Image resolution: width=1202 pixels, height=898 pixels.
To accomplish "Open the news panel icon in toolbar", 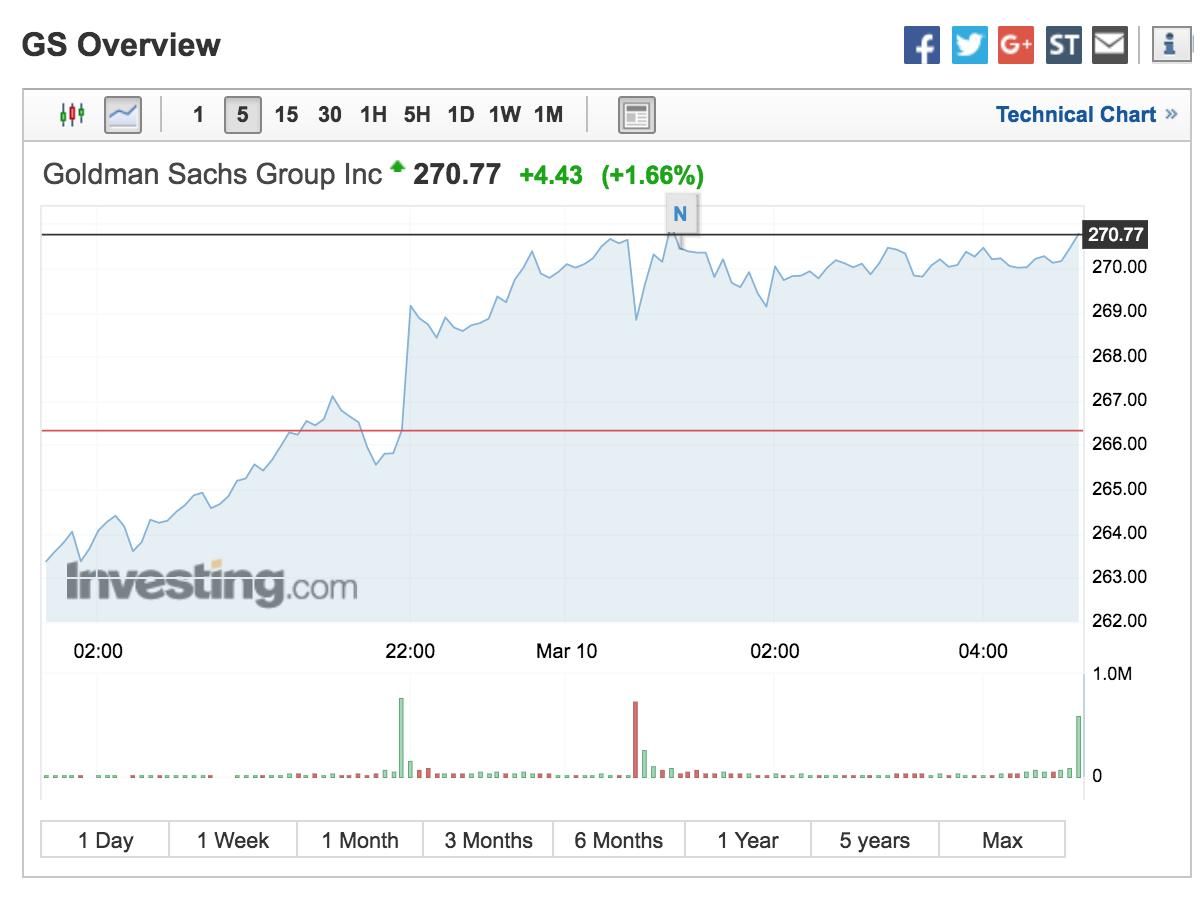I will tap(636, 115).
